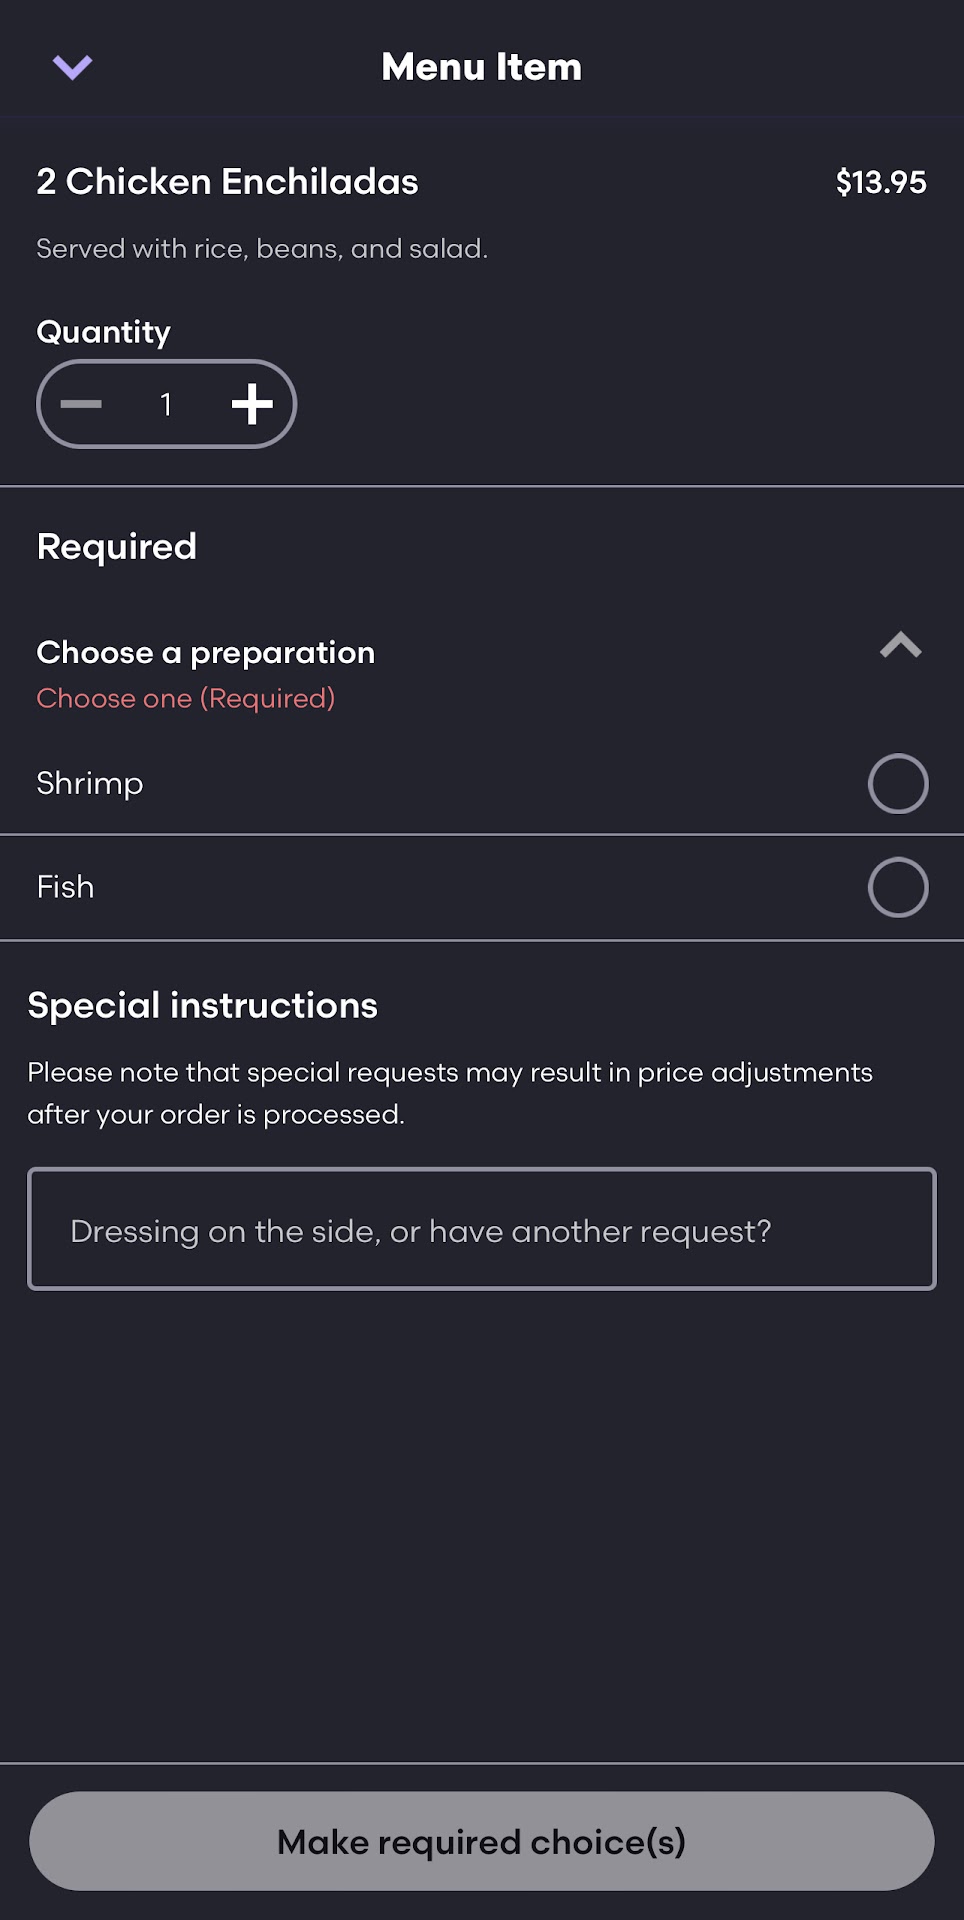Tap the Fish option label text
Image resolution: width=964 pixels, height=1920 pixels.
pyautogui.click(x=66, y=887)
